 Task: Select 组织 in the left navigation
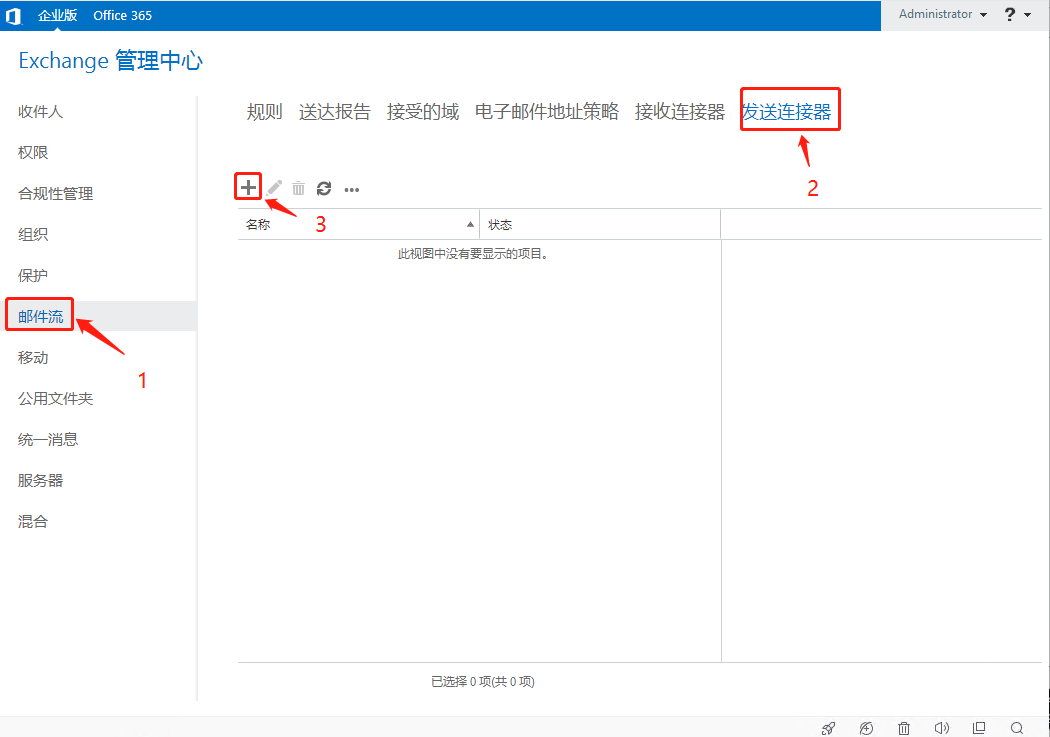pyautogui.click(x=33, y=234)
